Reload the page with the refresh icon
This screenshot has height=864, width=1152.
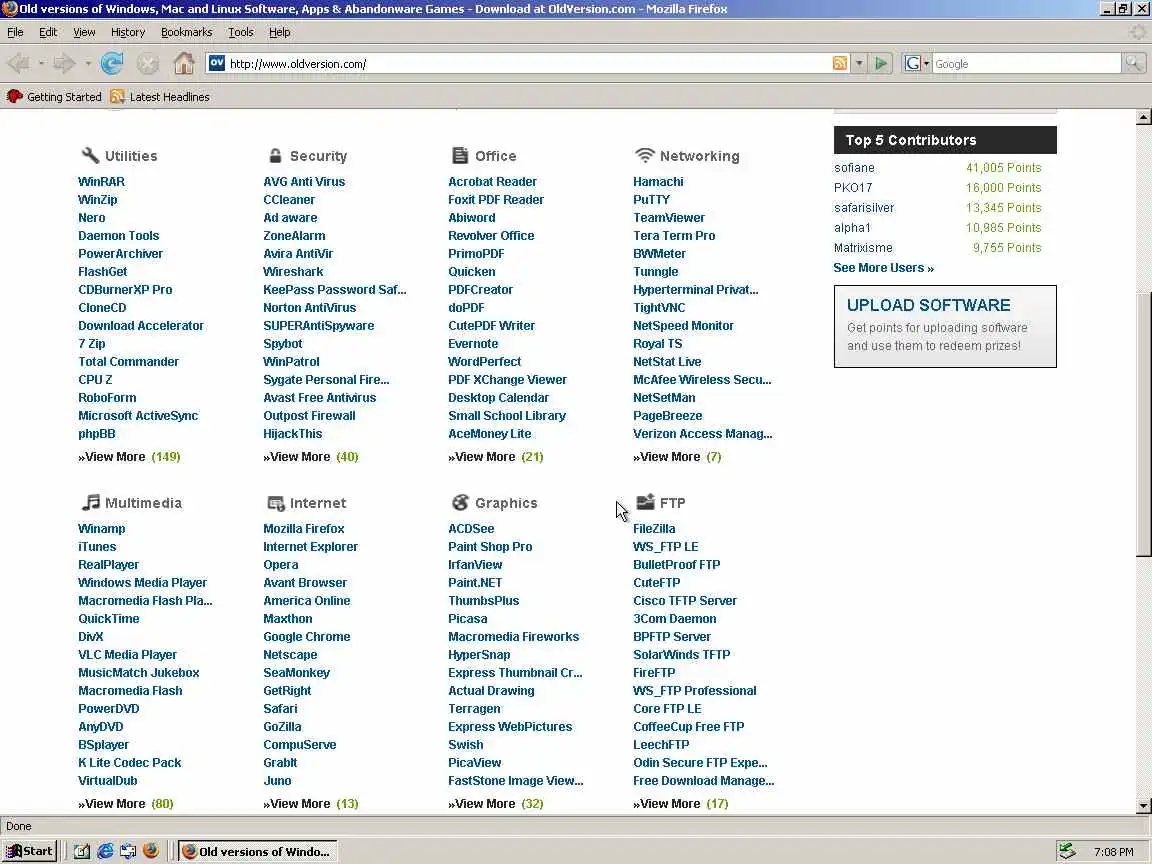point(112,64)
